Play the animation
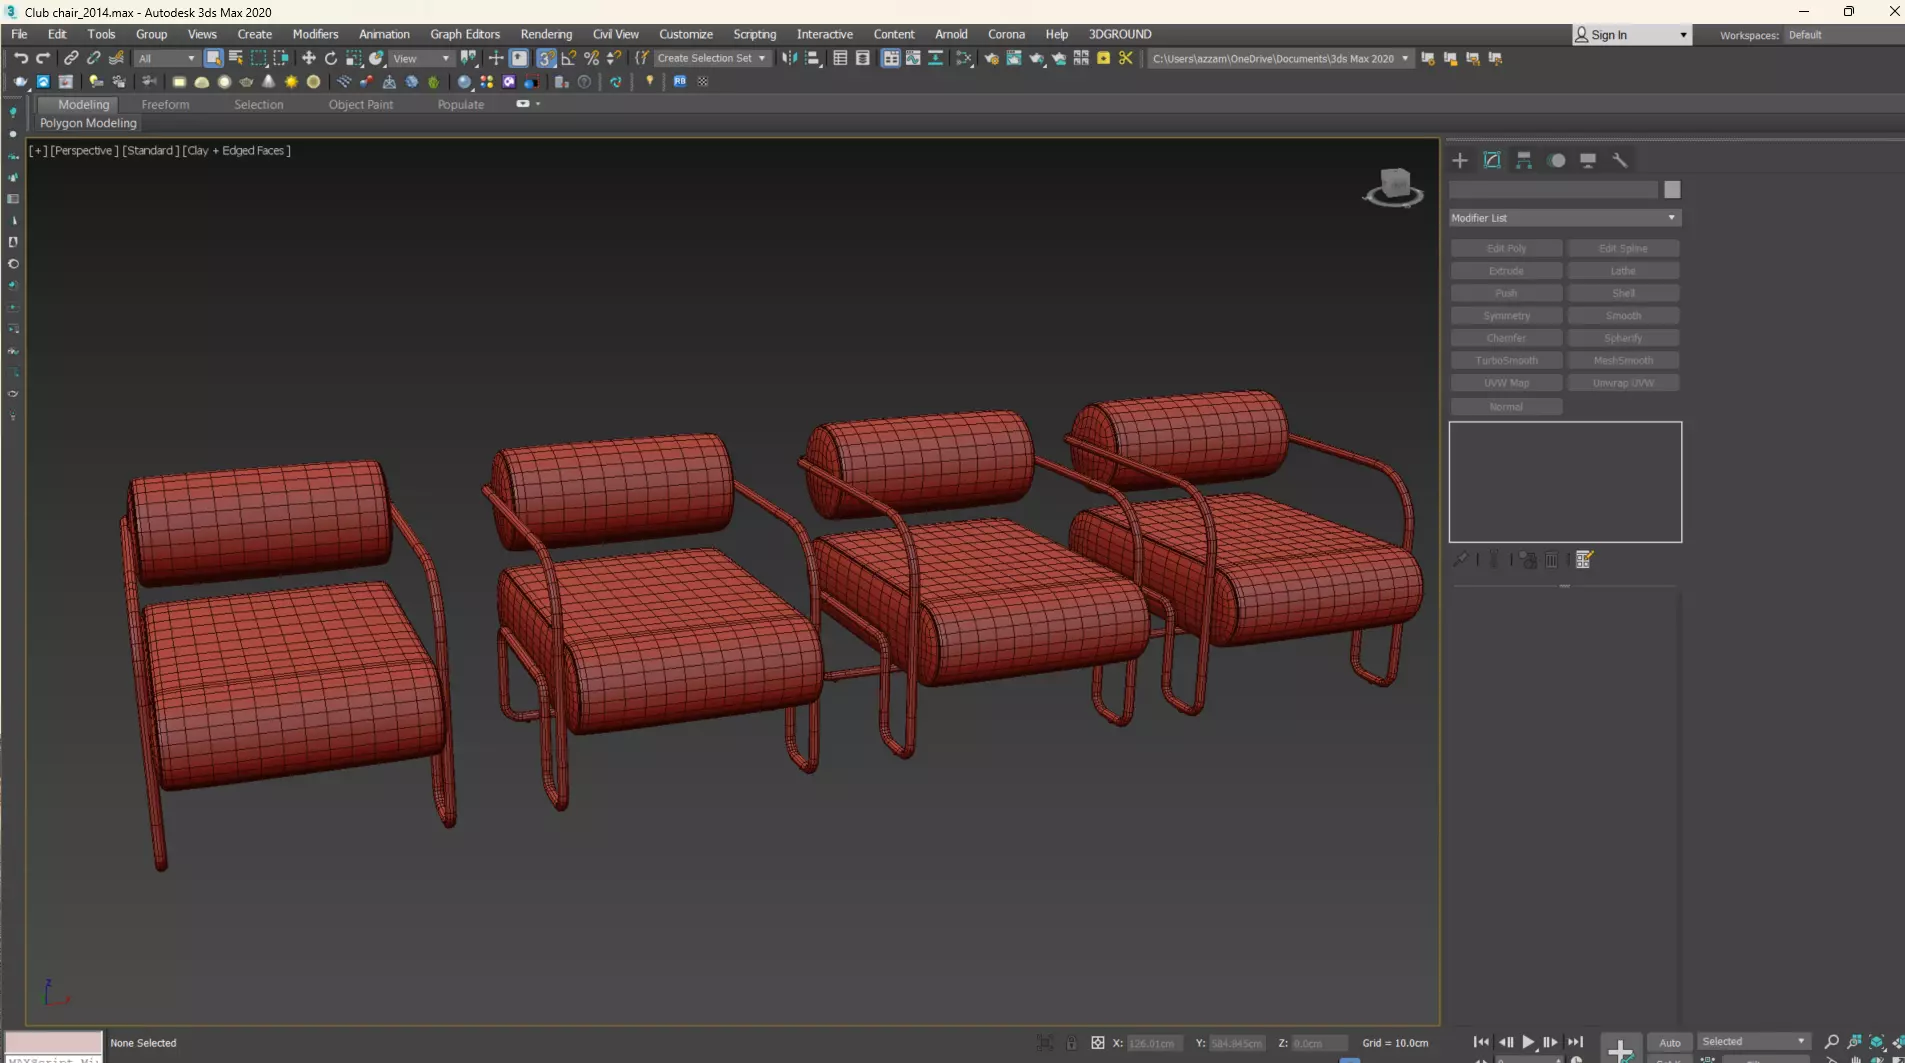 tap(1528, 1042)
